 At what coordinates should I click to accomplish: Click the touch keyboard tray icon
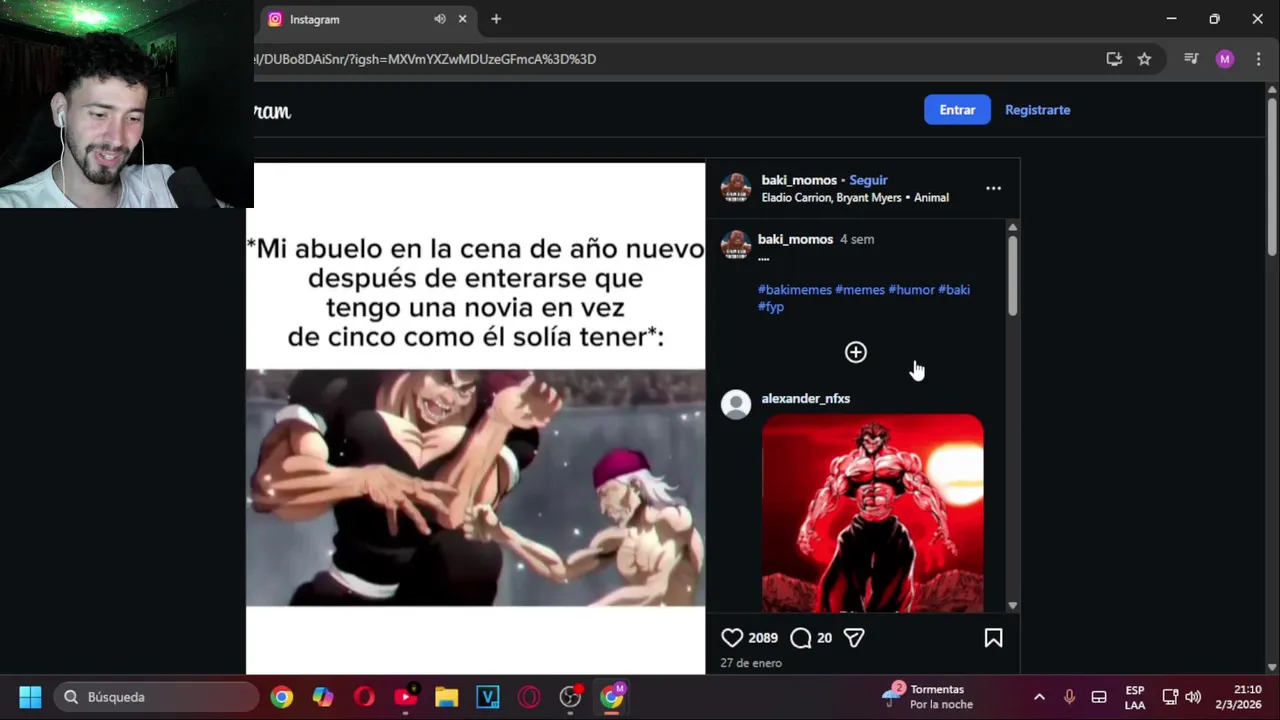pos(1099,697)
